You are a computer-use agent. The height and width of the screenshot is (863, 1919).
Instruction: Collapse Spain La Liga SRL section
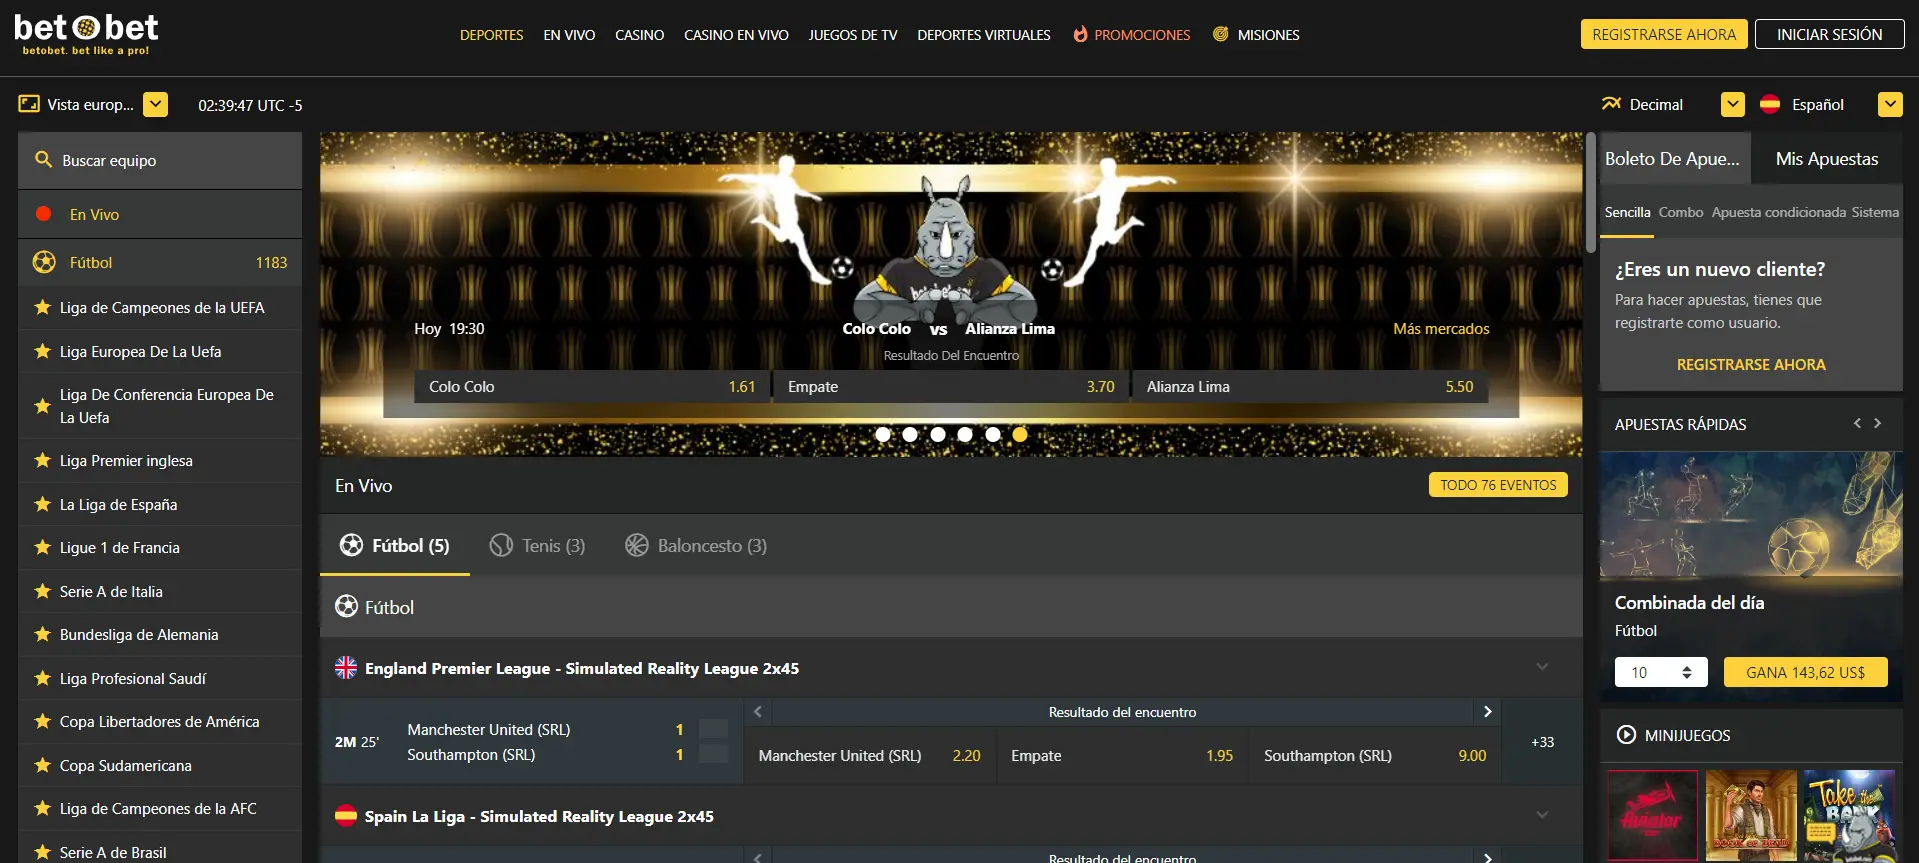coord(1542,815)
